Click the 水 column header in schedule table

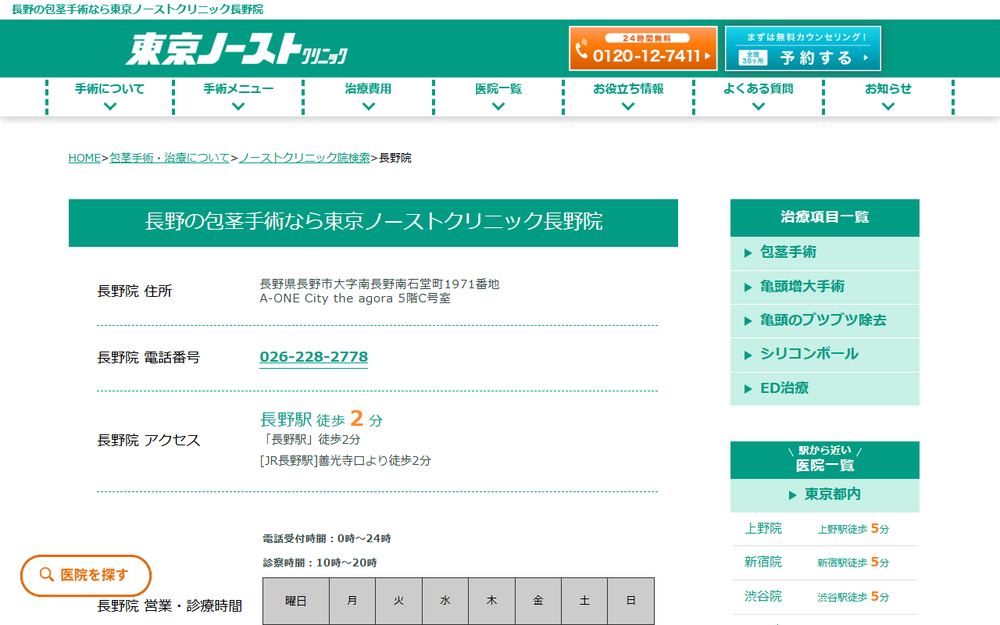(x=445, y=601)
